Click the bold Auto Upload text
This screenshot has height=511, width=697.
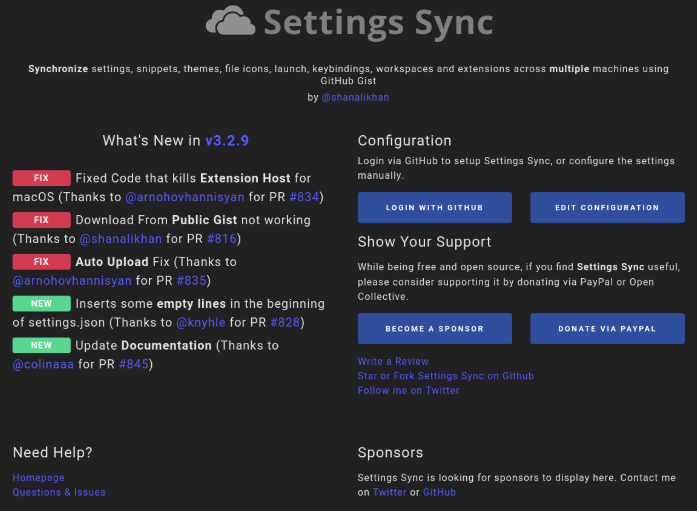pos(112,262)
